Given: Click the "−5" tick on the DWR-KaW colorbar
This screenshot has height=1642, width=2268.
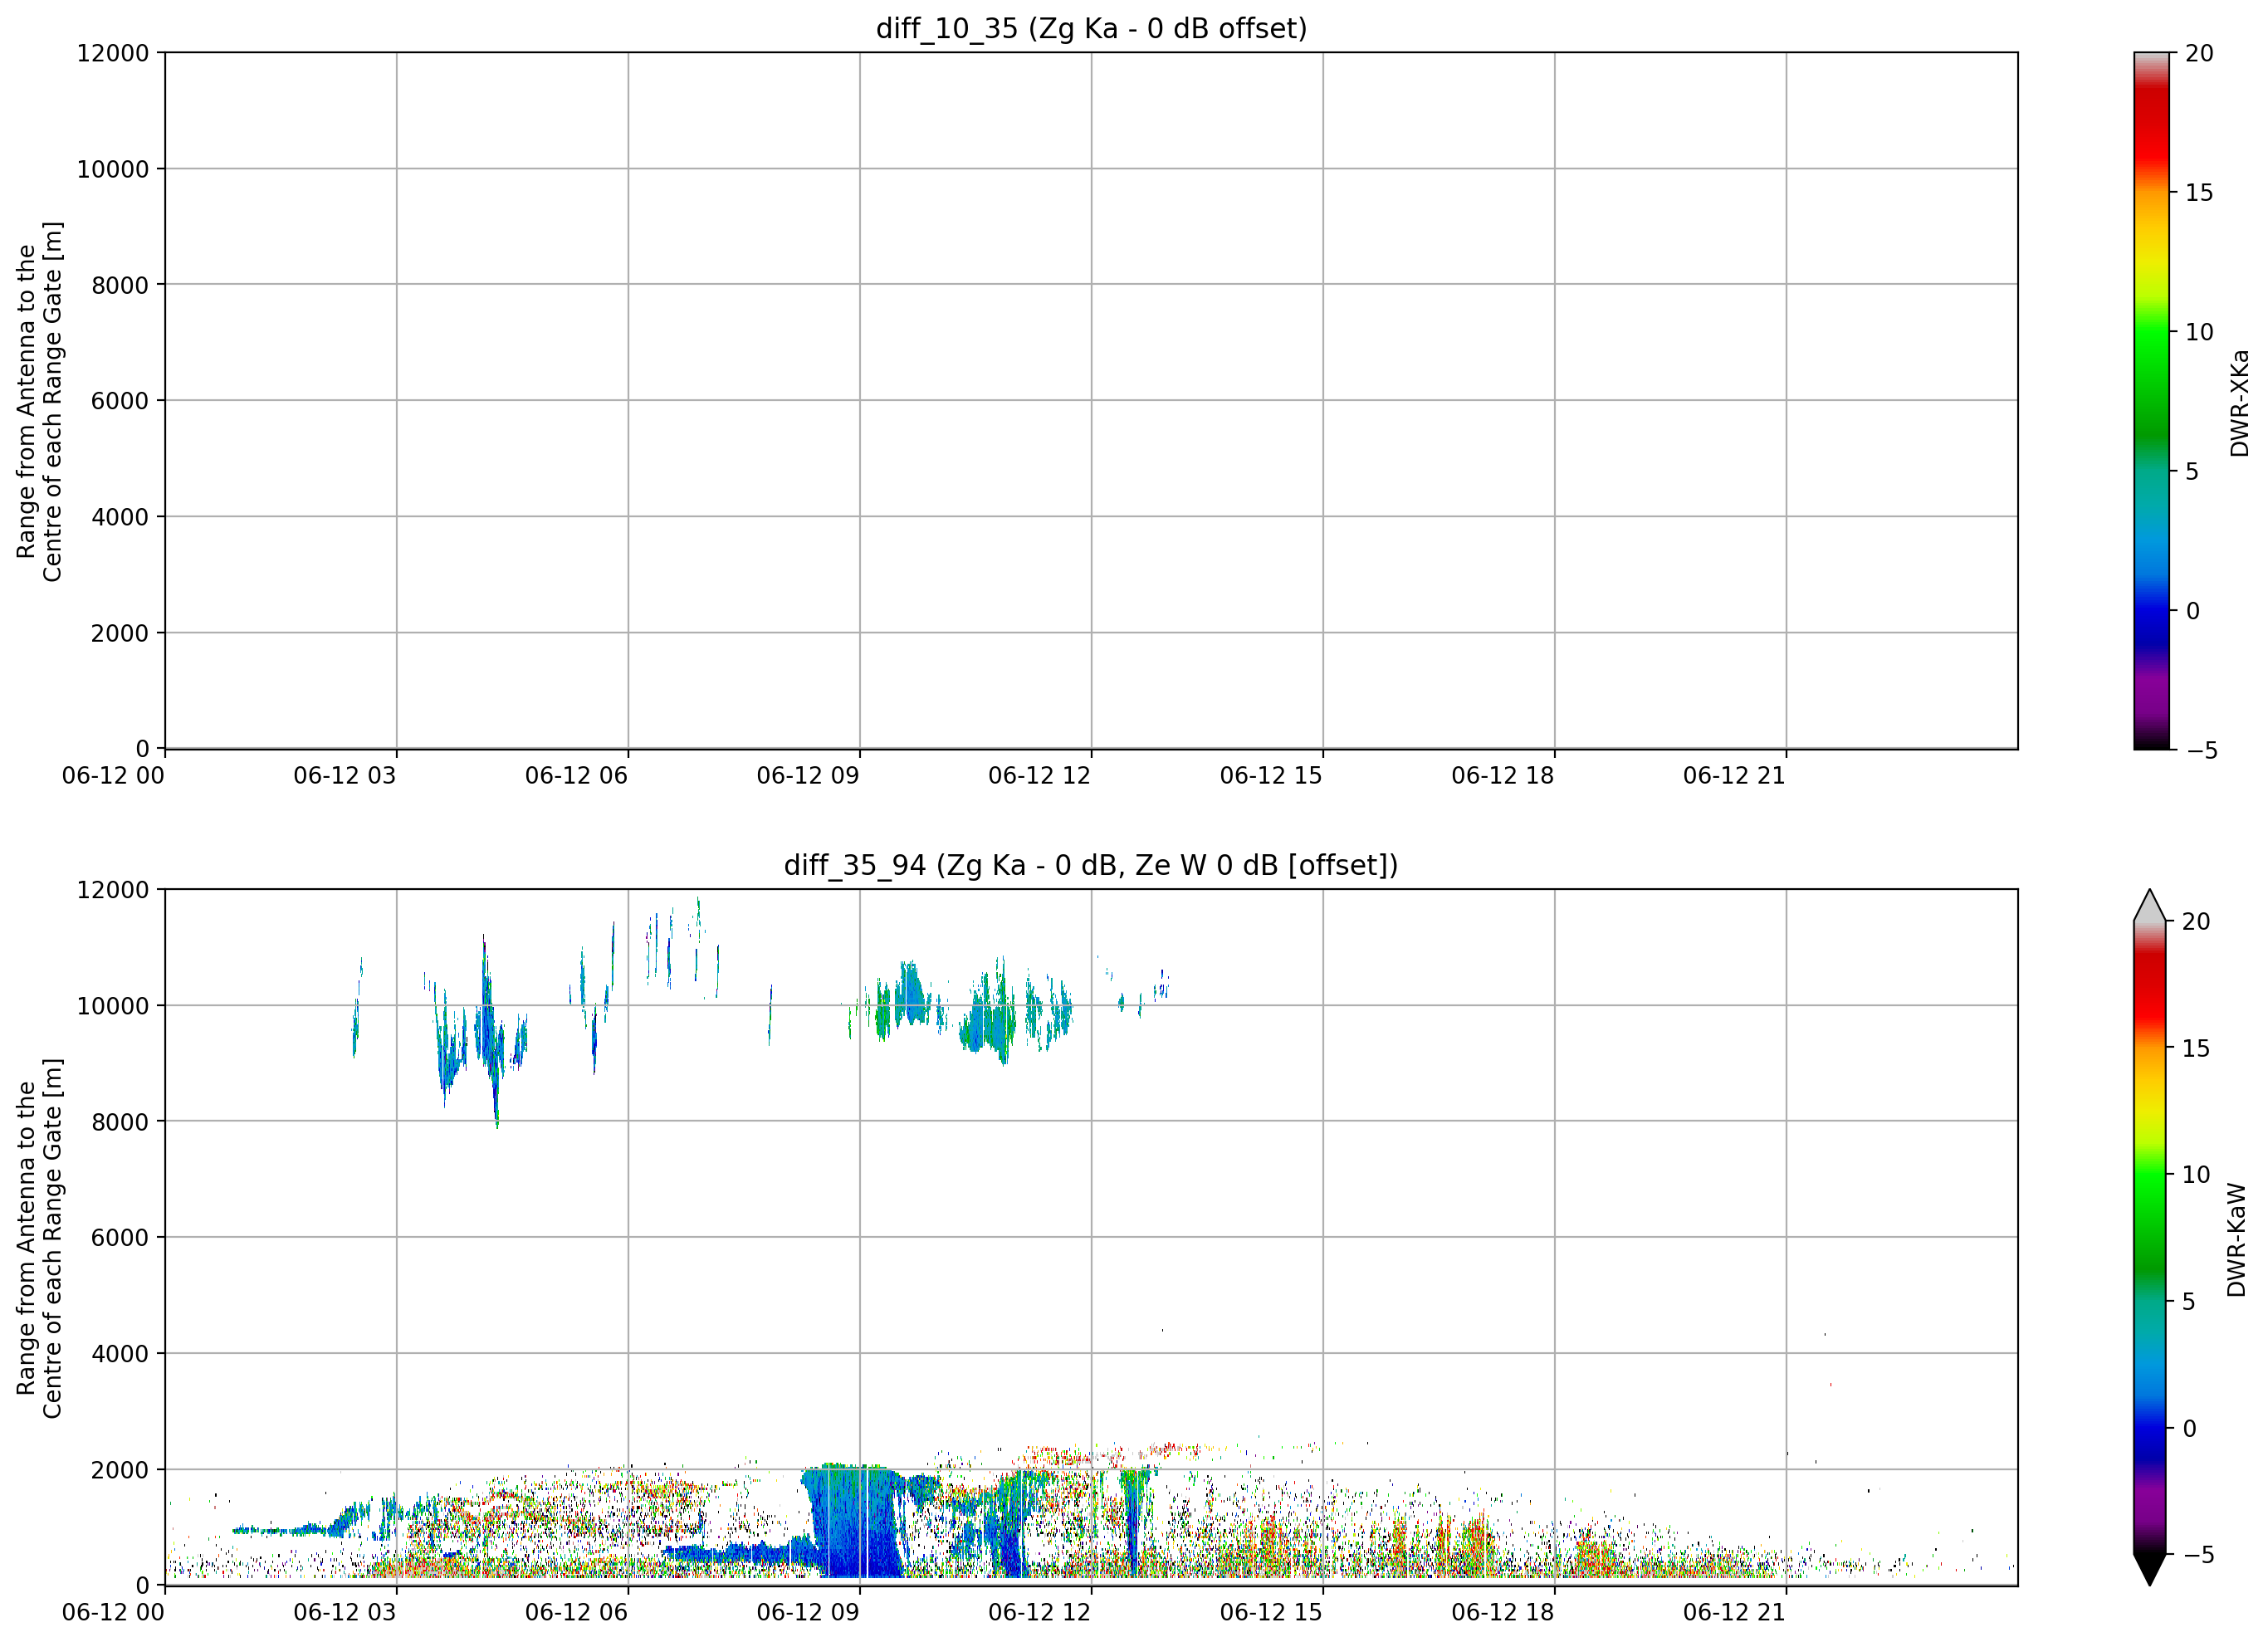Looking at the screenshot, I should coord(2198,1555).
